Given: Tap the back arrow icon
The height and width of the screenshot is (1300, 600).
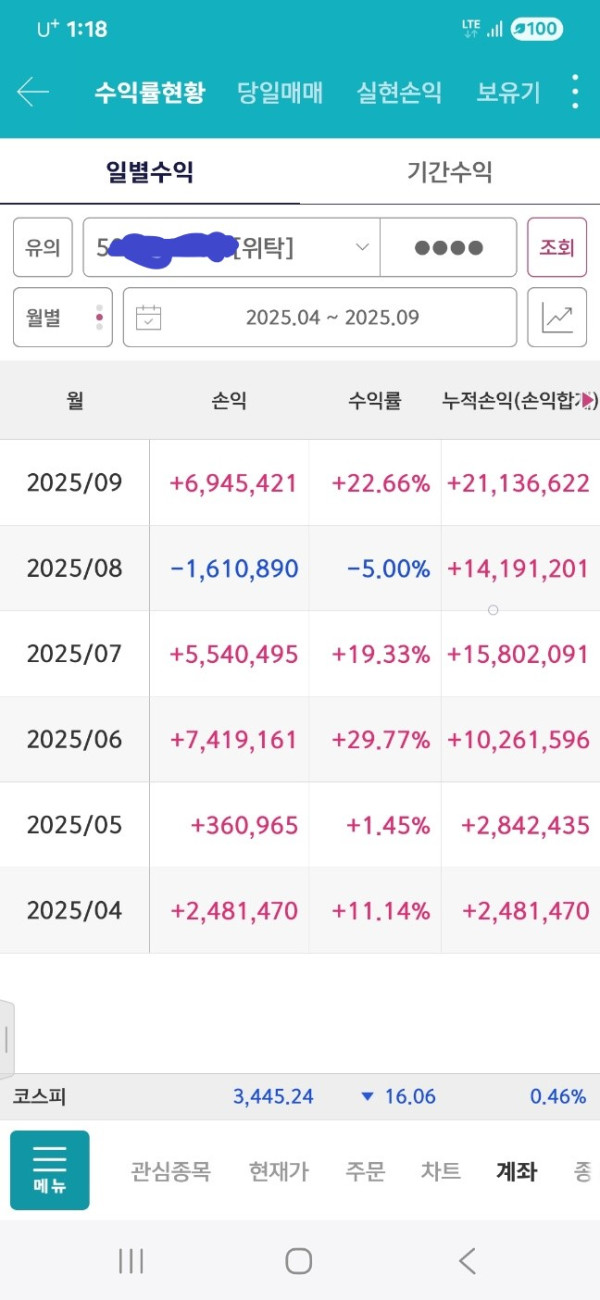Looking at the screenshot, I should coord(32,93).
